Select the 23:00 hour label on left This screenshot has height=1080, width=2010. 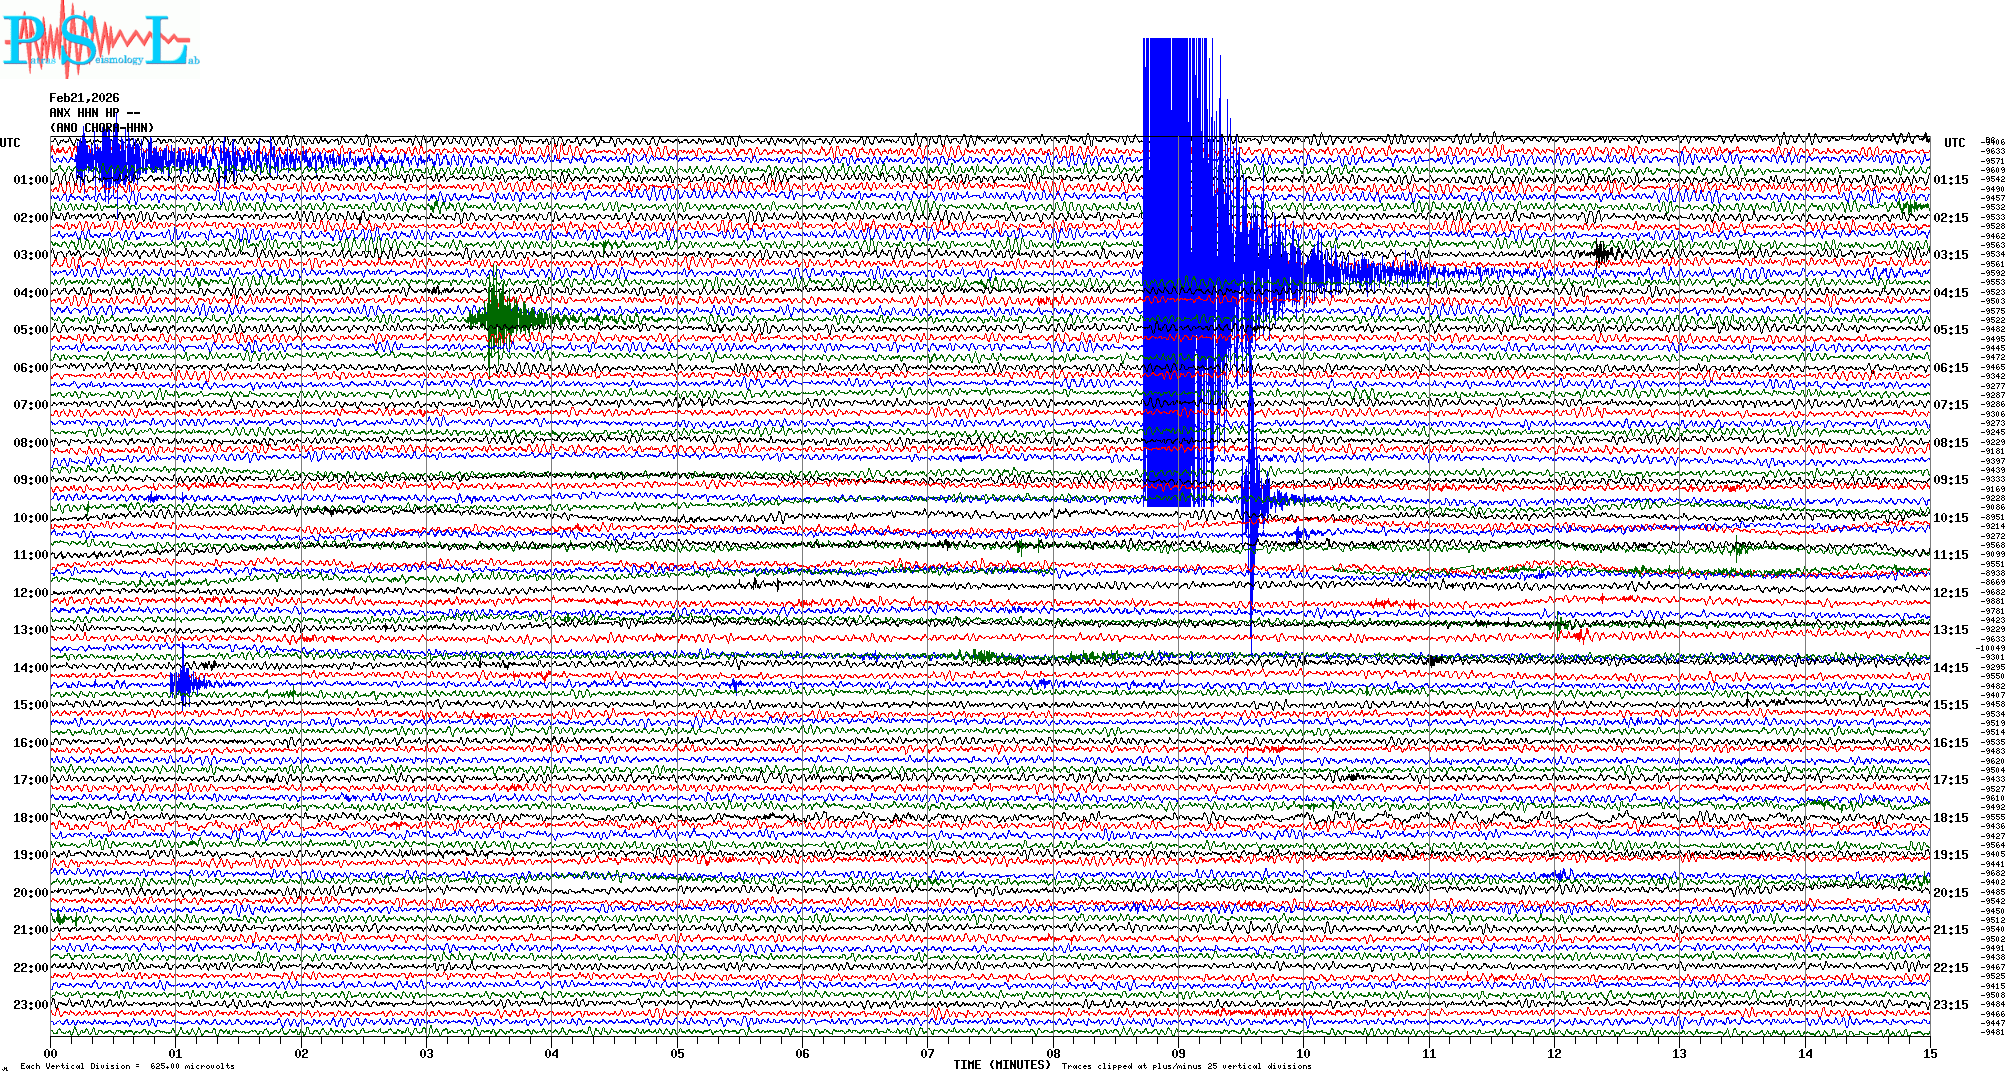click(30, 1005)
